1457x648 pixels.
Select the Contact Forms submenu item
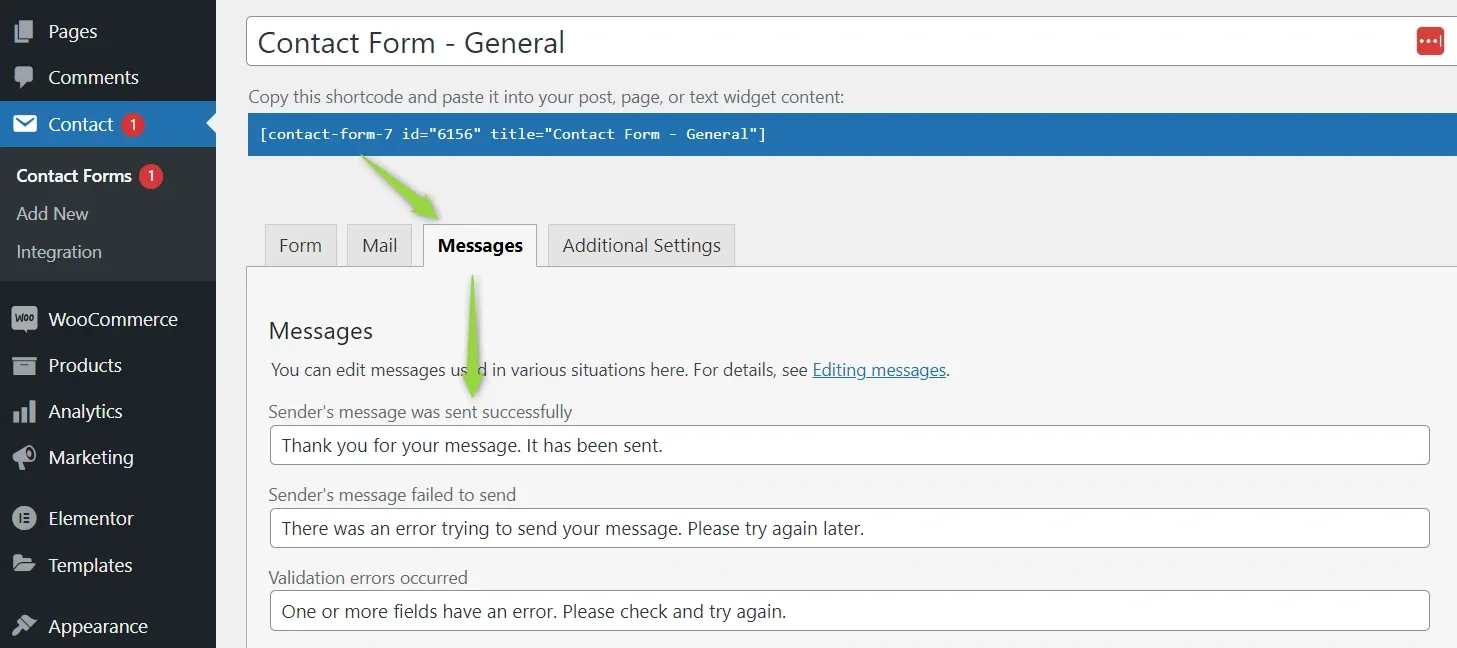pos(74,176)
